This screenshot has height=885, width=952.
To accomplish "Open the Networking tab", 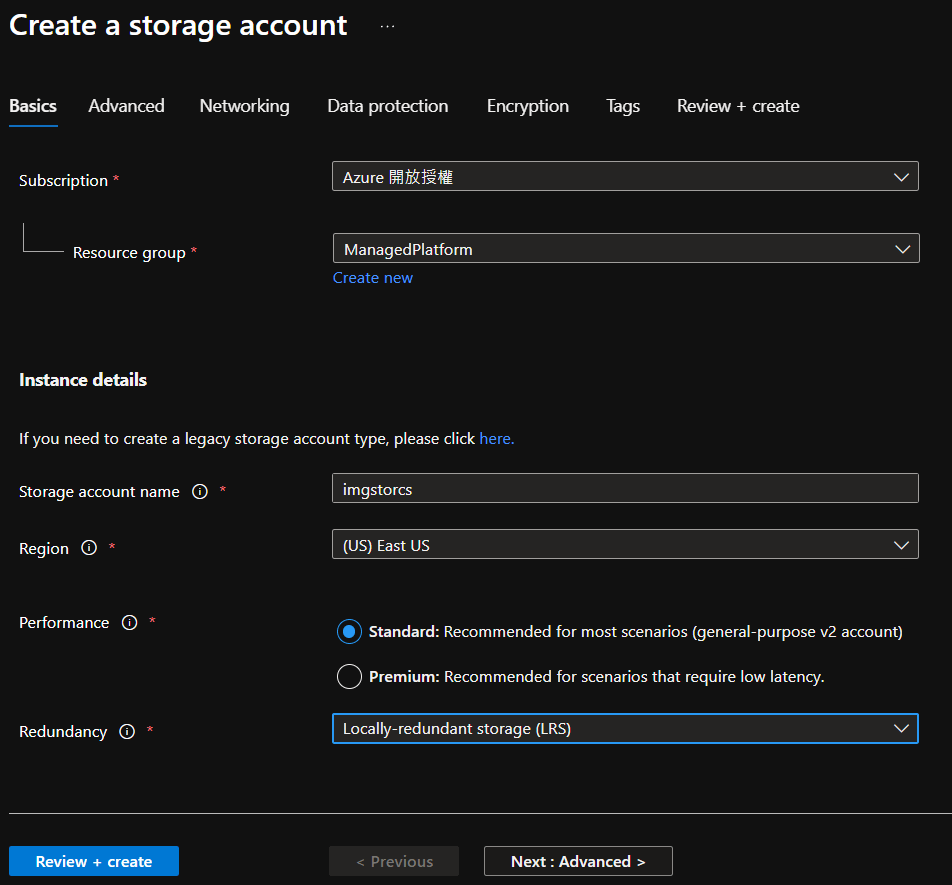I will click(x=244, y=106).
